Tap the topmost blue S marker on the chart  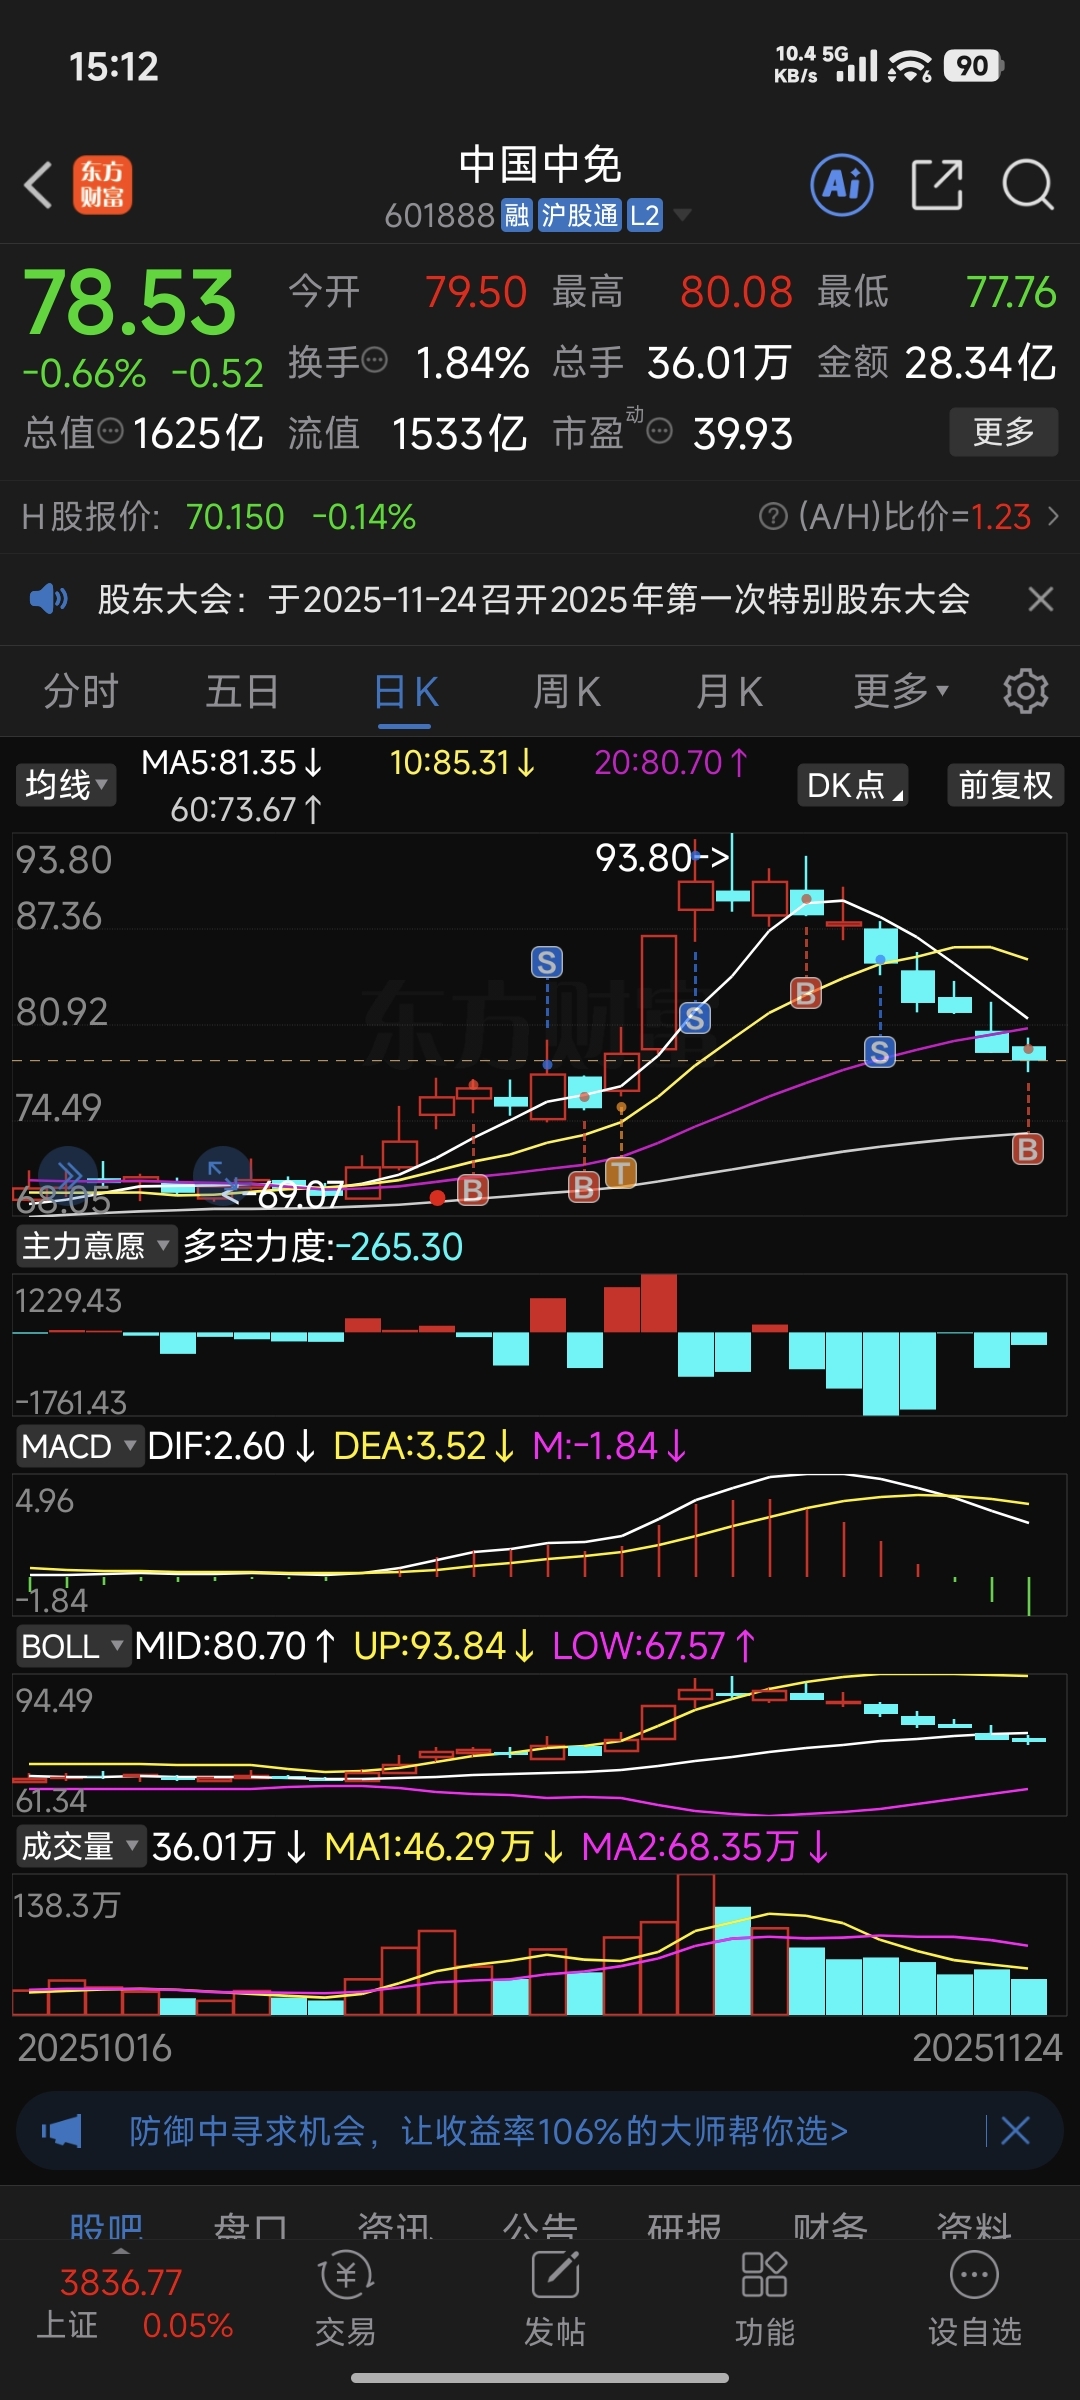pos(547,963)
